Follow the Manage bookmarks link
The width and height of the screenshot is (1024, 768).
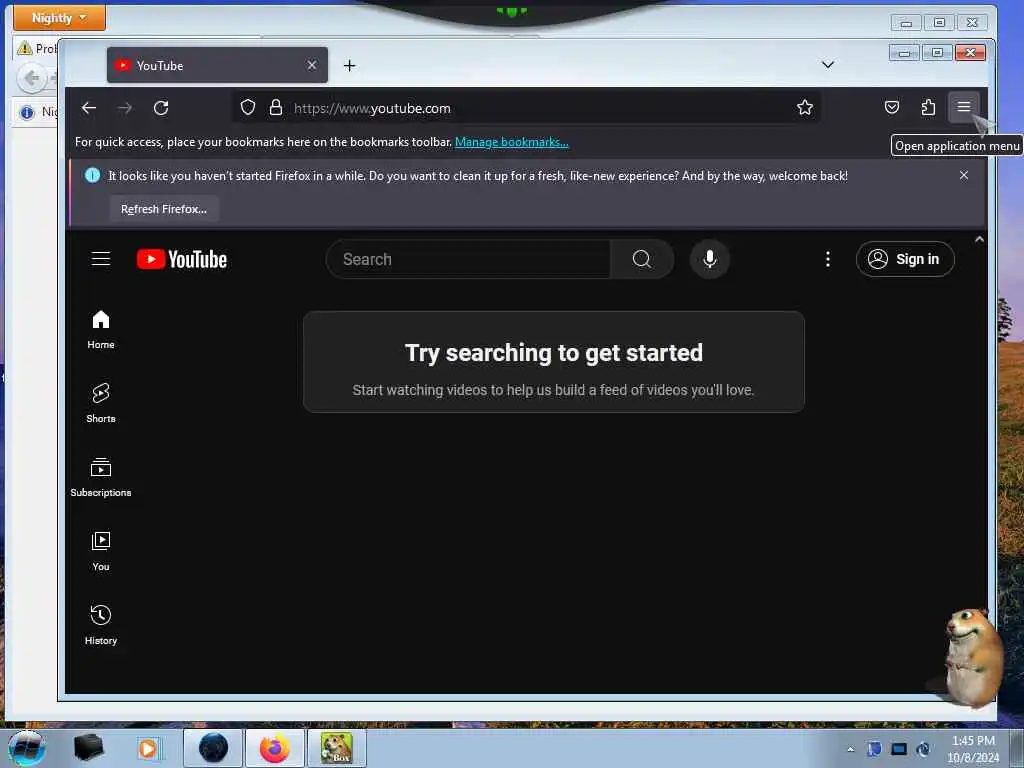point(511,142)
